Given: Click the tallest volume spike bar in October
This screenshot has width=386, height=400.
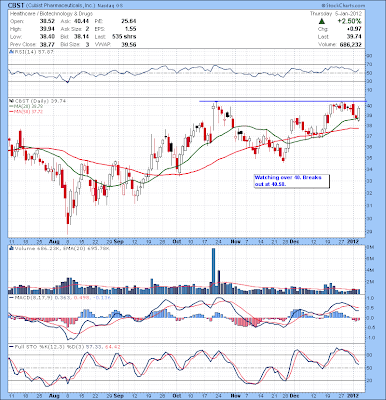Looking at the screenshot, I should tap(213, 271).
